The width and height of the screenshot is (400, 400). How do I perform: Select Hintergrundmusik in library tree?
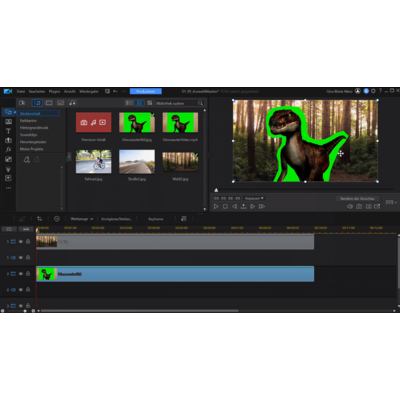pyautogui.click(x=34, y=128)
